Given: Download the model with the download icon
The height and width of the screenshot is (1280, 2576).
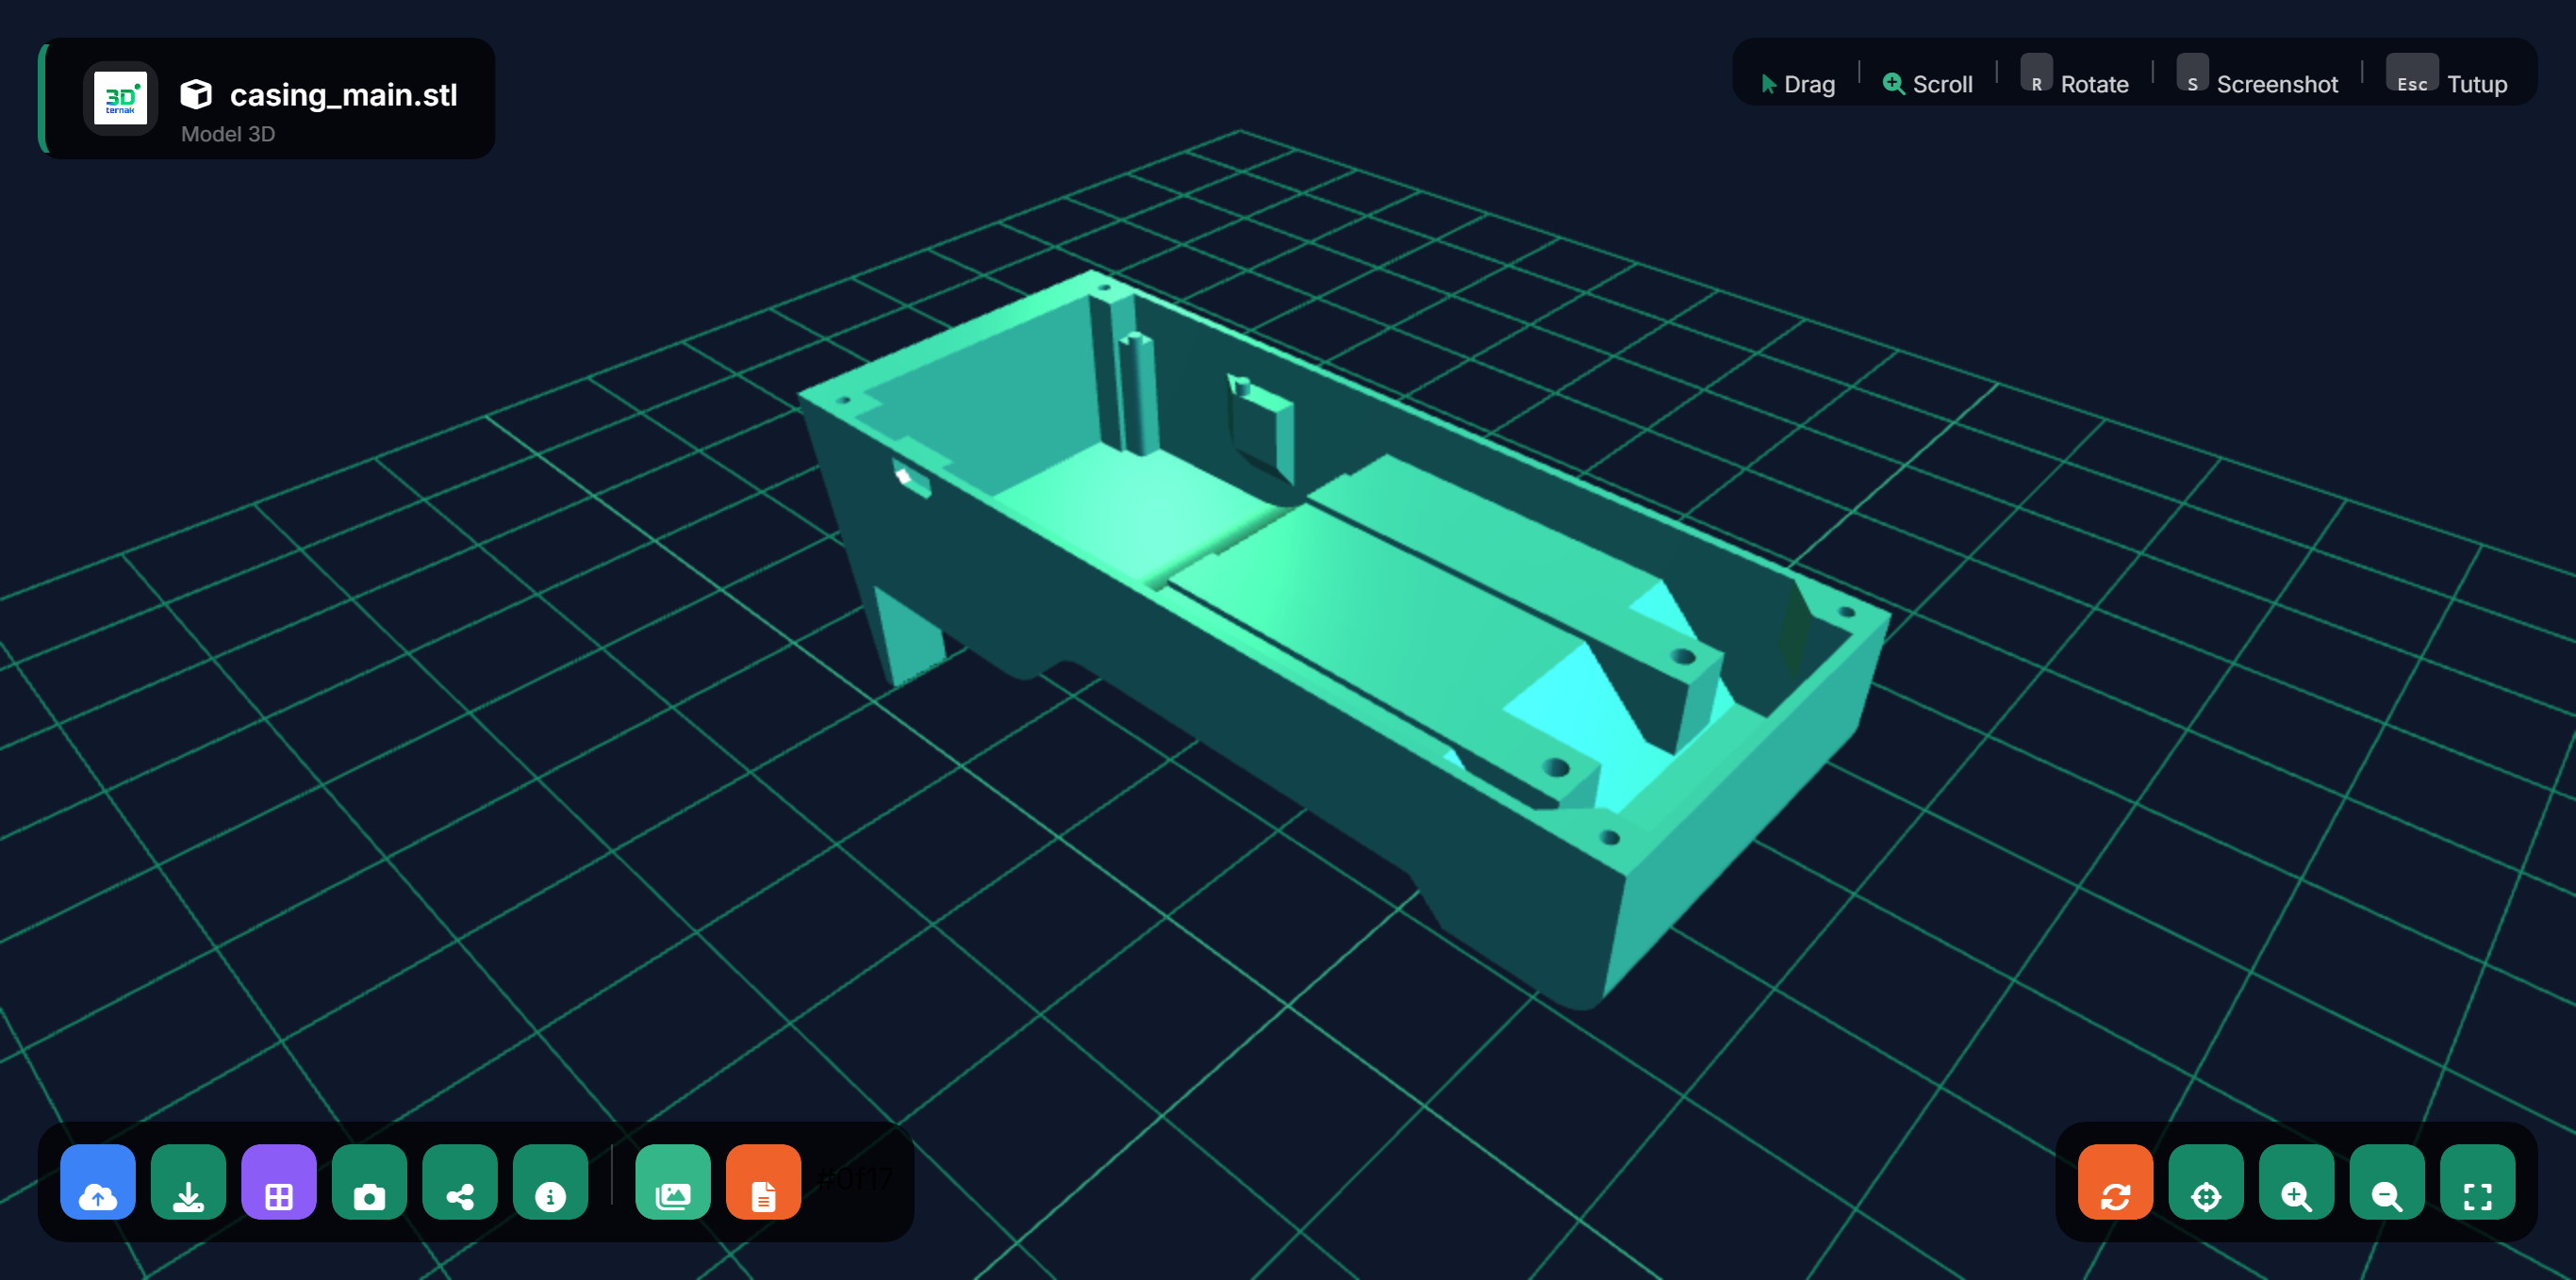Looking at the screenshot, I should point(188,1181).
